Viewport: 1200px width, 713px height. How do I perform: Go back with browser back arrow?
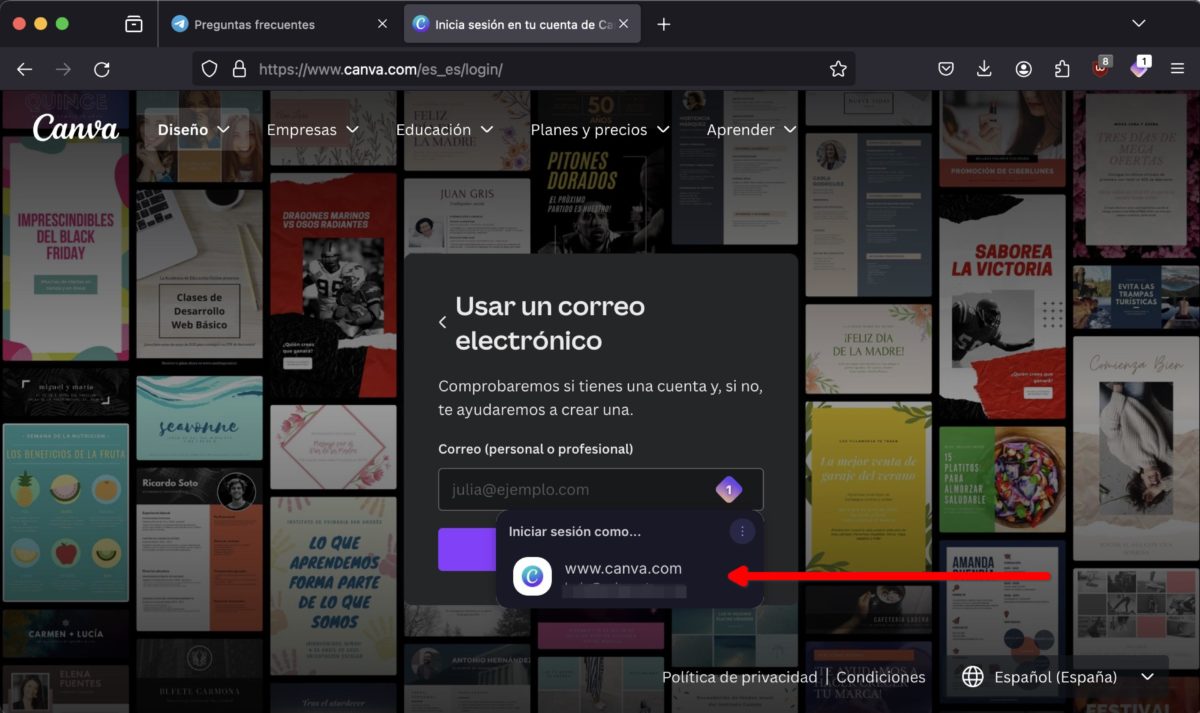tap(25, 69)
